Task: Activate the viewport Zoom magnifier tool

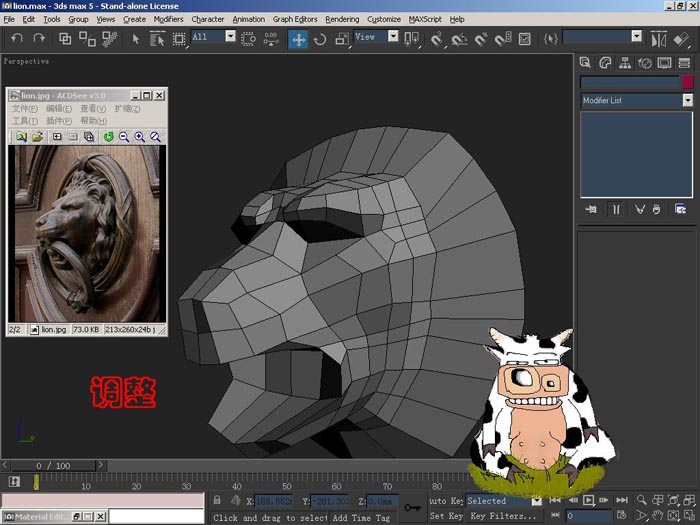Action: (x=641, y=500)
